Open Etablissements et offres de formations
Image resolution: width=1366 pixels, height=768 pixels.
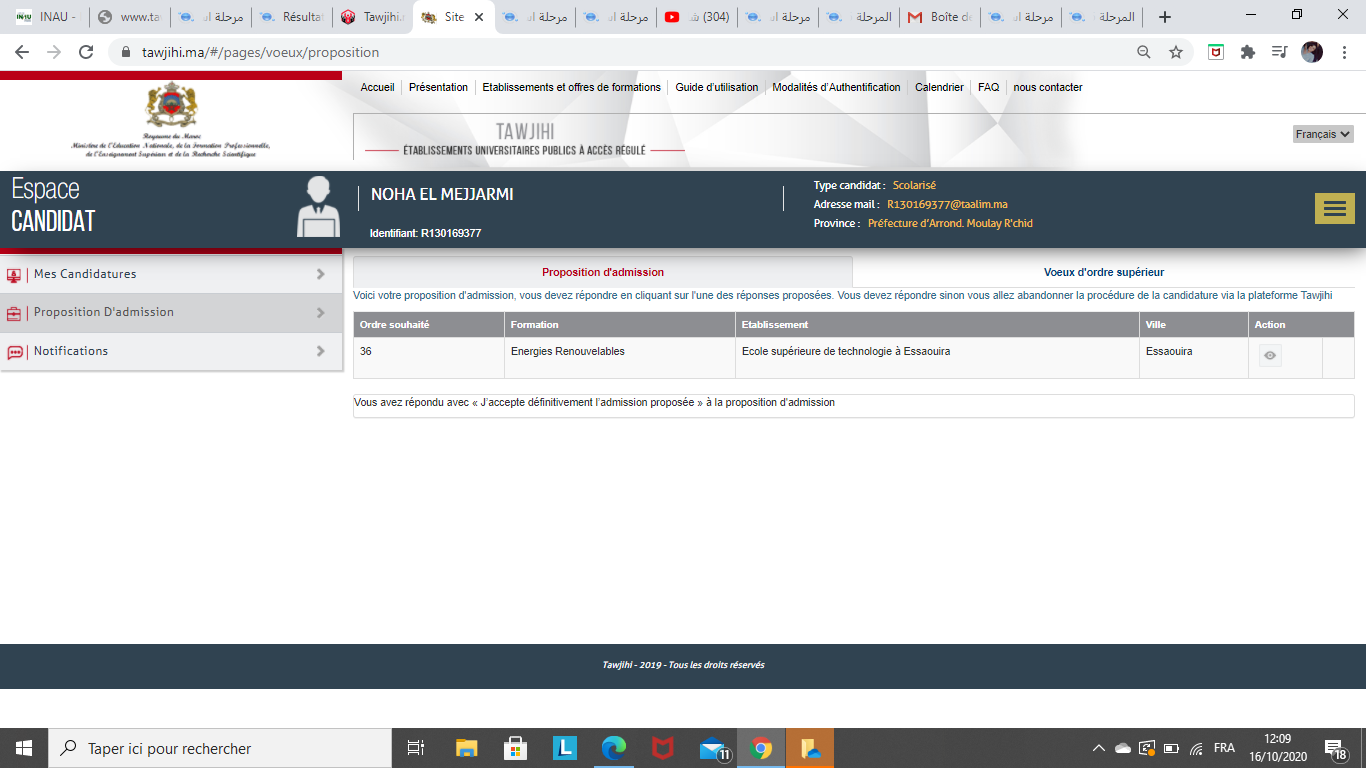click(x=571, y=87)
